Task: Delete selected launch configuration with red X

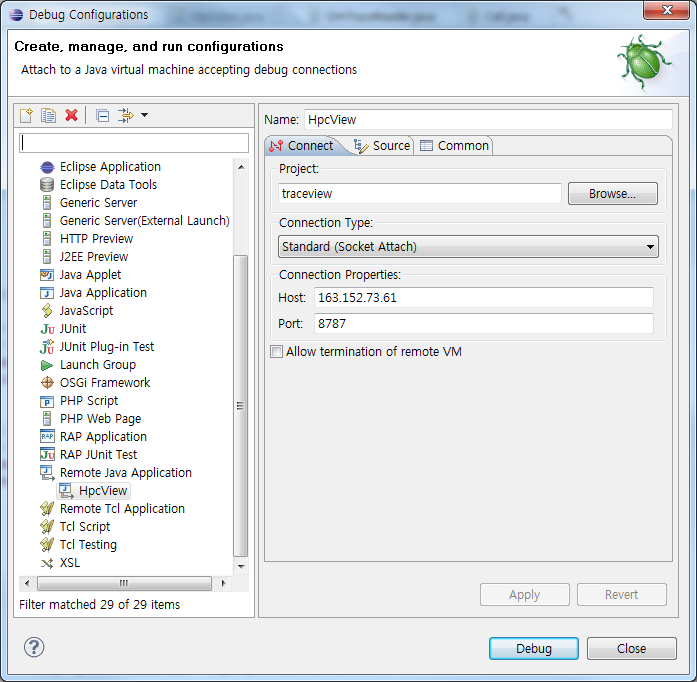Action: pos(71,116)
